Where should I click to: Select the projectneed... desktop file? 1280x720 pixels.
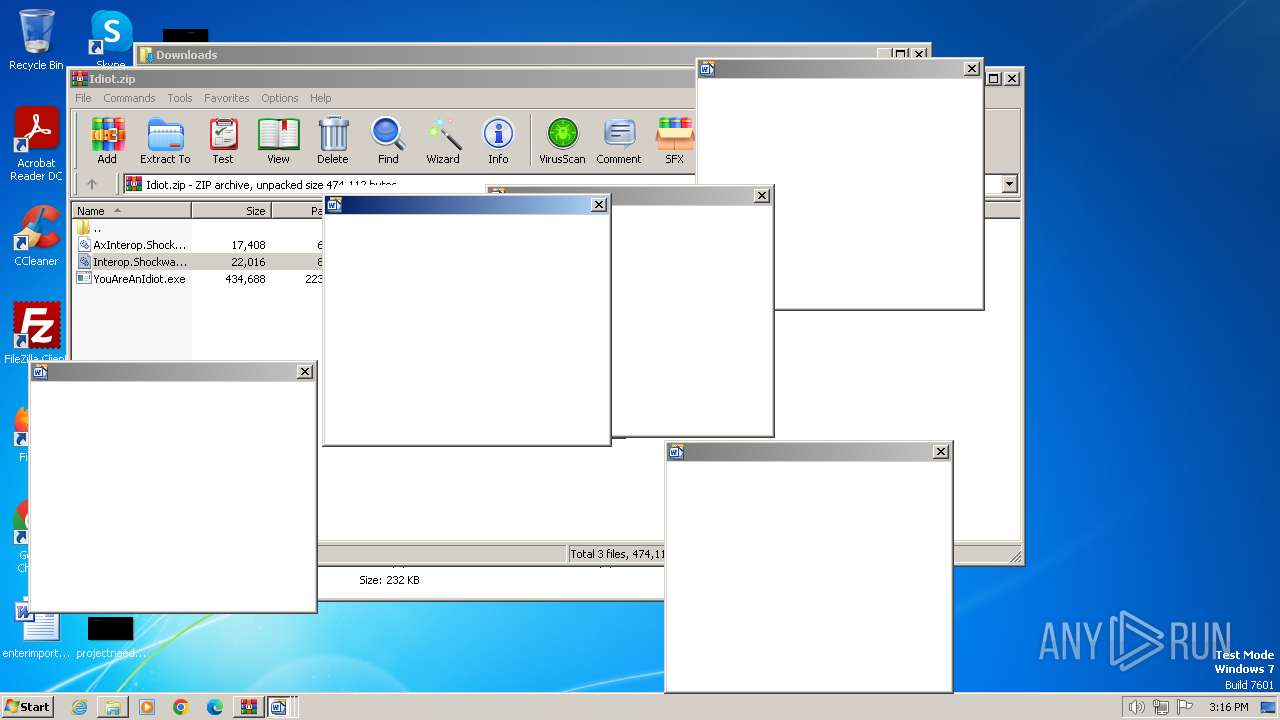(x=111, y=637)
